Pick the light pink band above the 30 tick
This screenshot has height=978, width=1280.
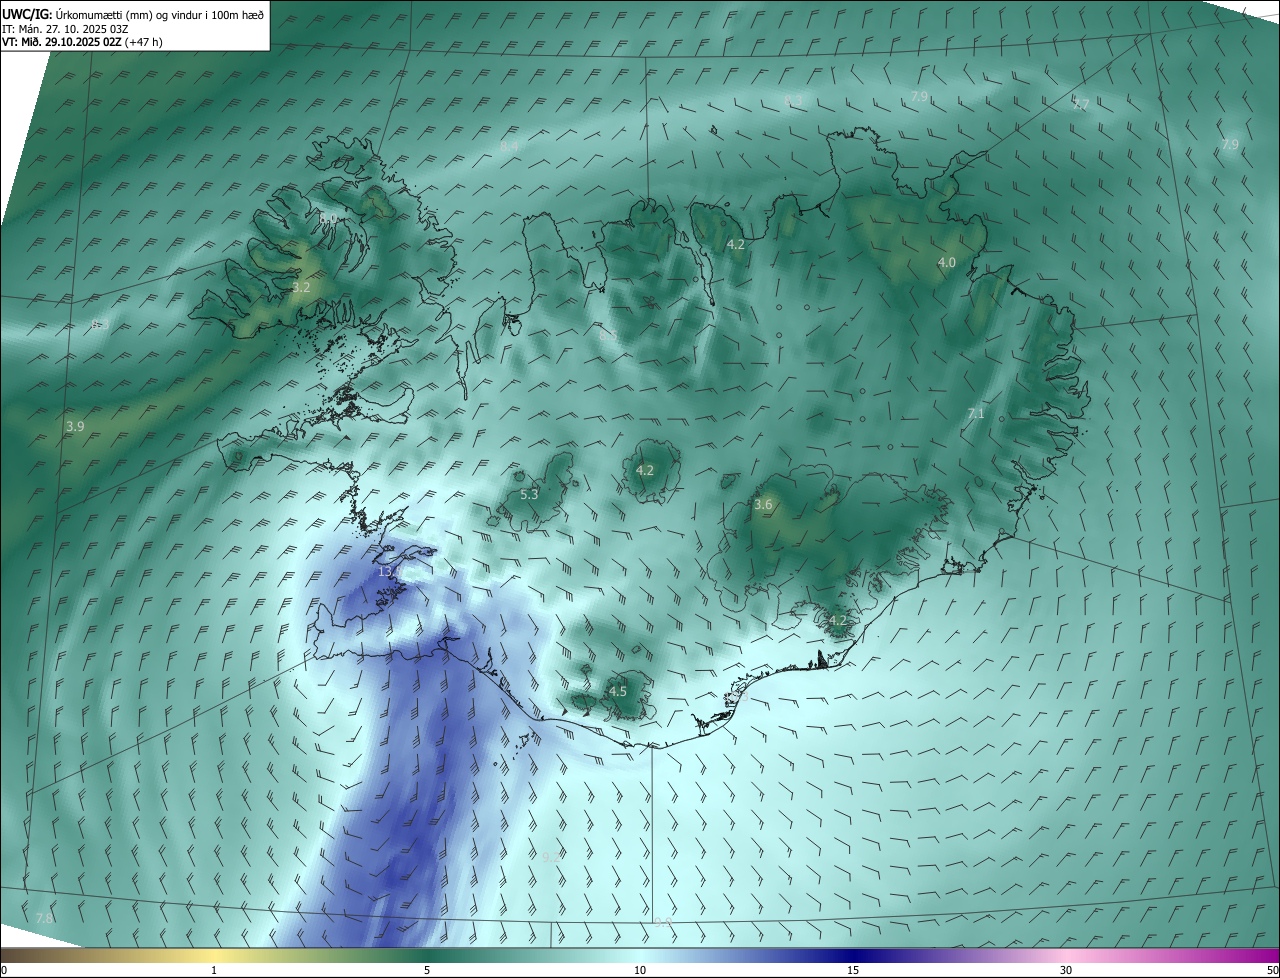[x=1066, y=955]
